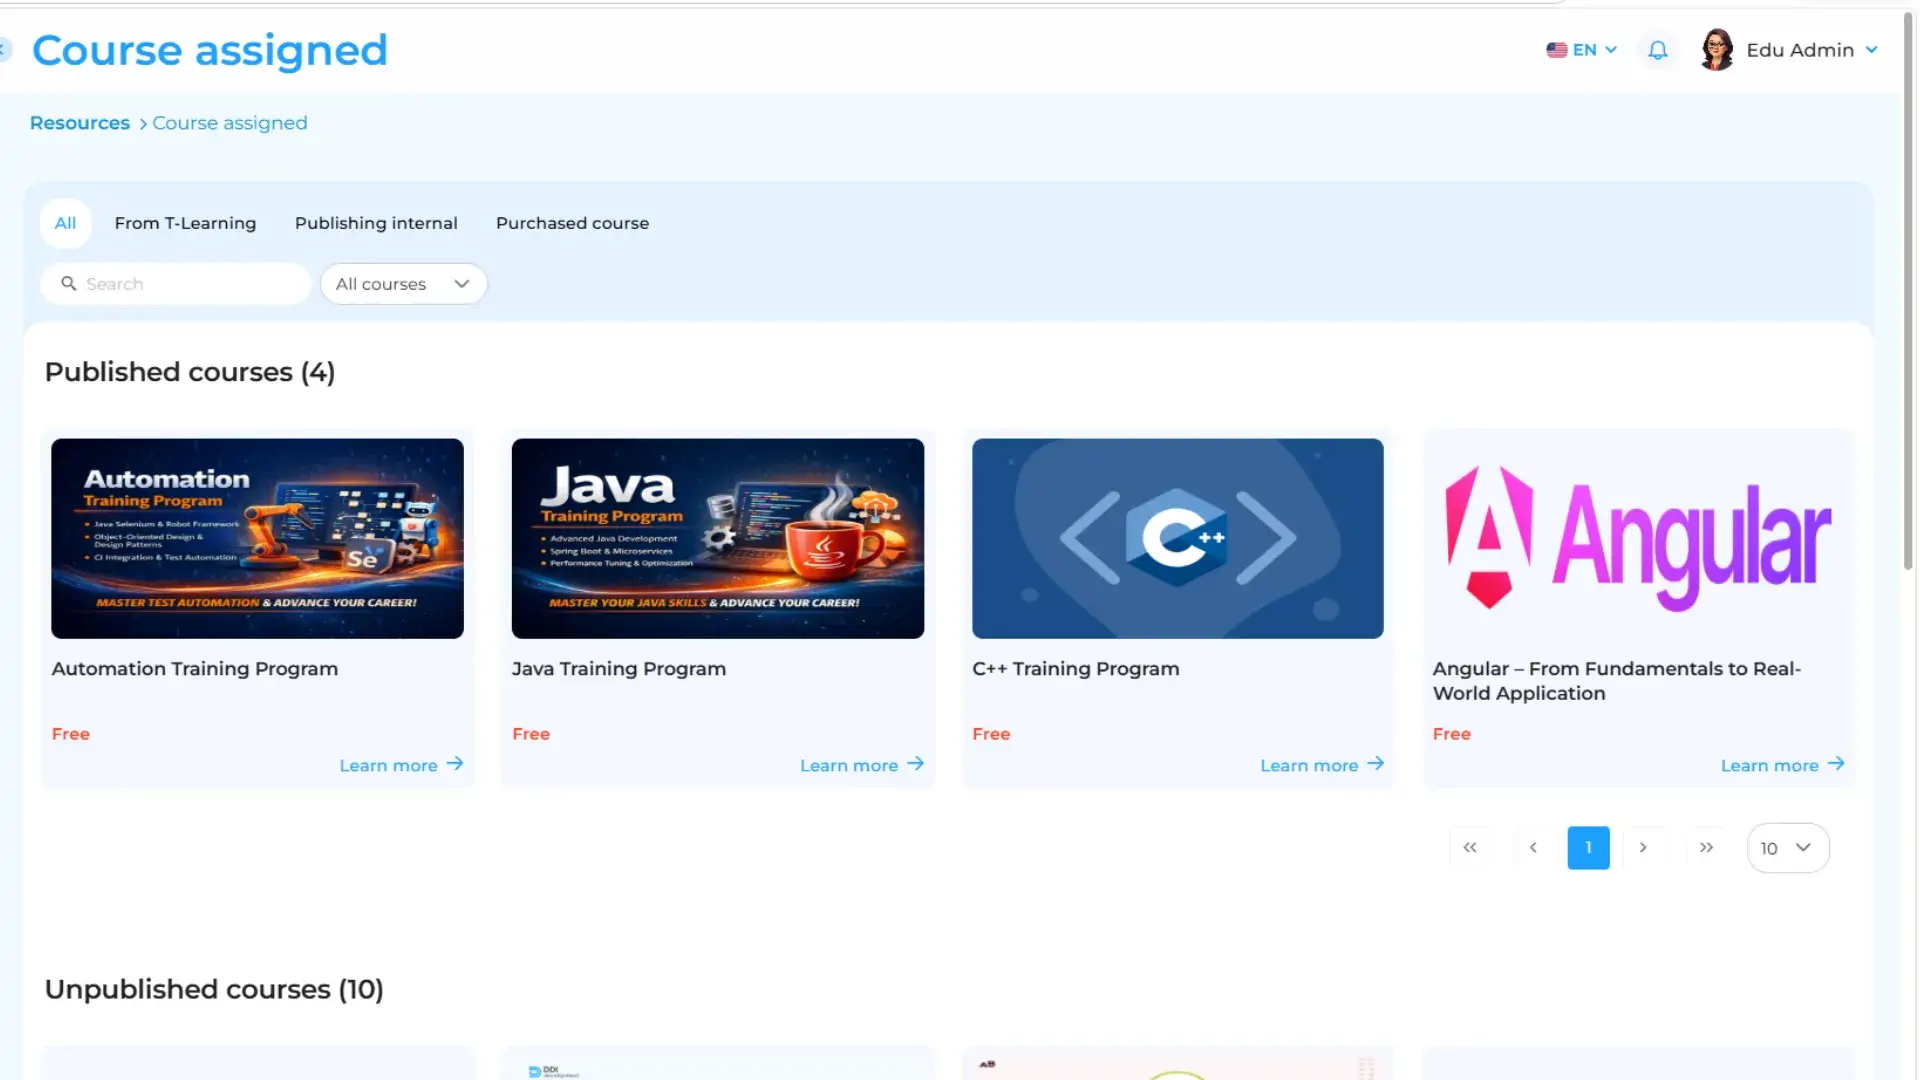
Task: Open the page size 10 dropdown
Action: (x=1788, y=848)
